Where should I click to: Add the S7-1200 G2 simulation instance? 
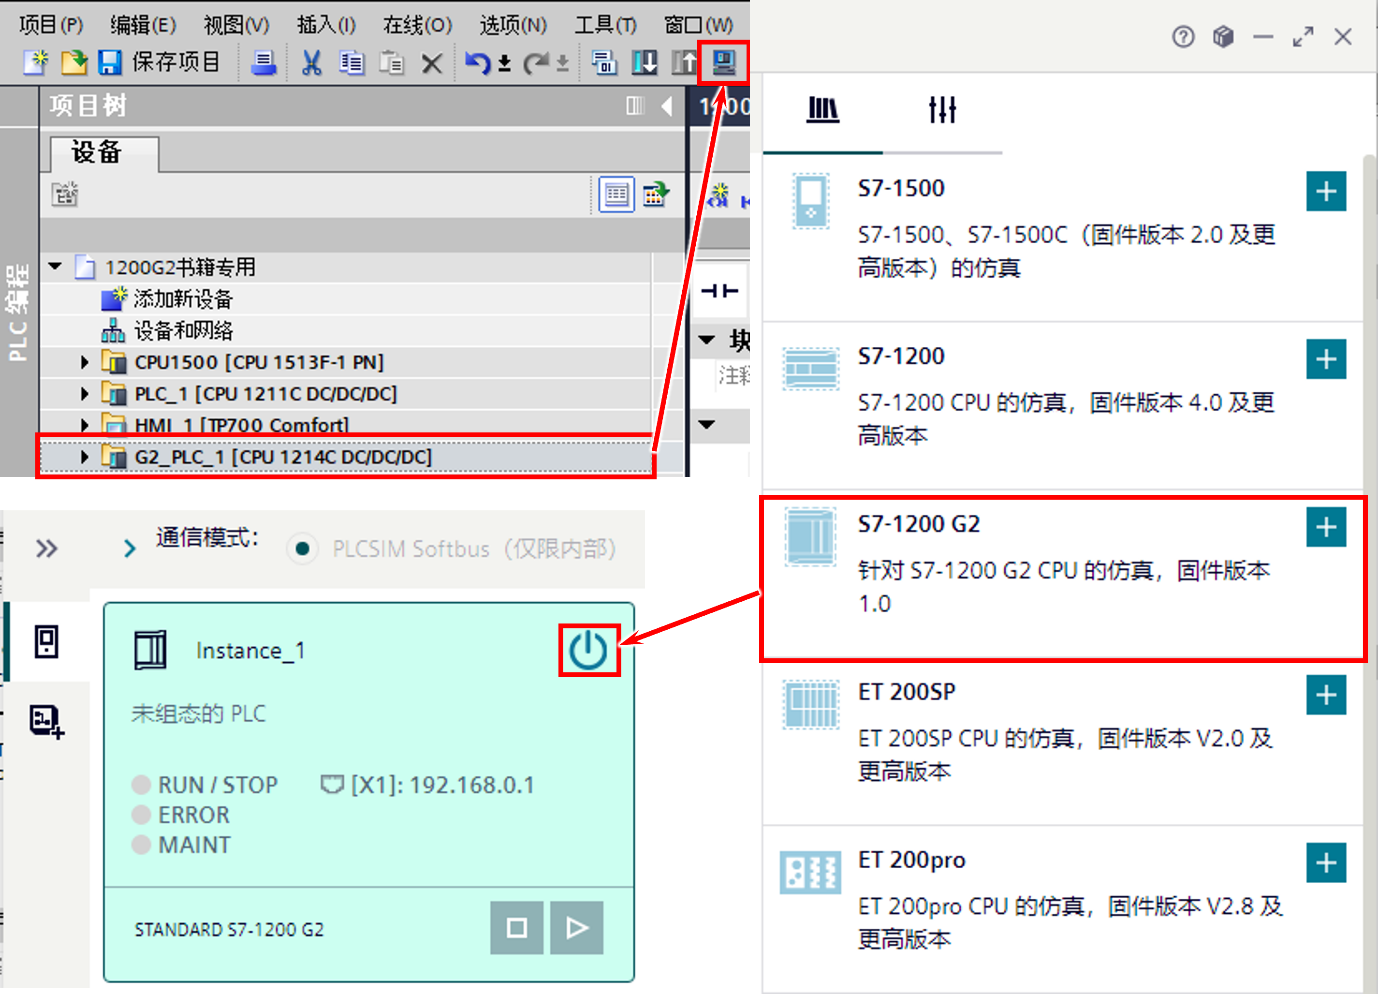[1325, 527]
